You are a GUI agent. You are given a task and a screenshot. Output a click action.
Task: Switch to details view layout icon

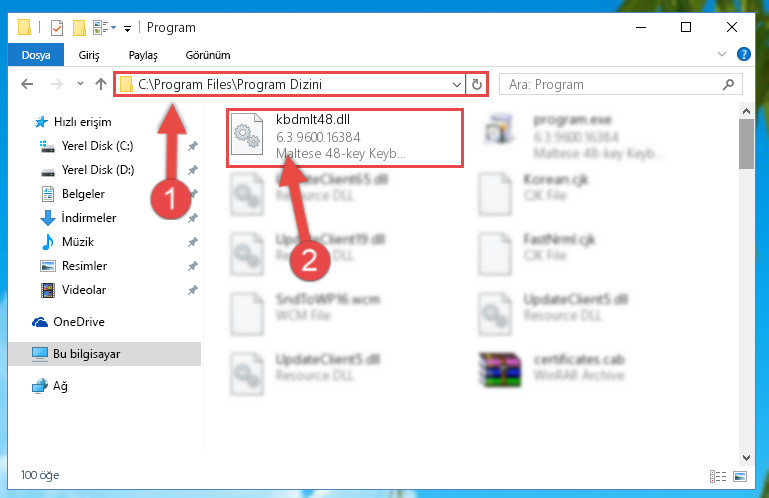coord(718,476)
